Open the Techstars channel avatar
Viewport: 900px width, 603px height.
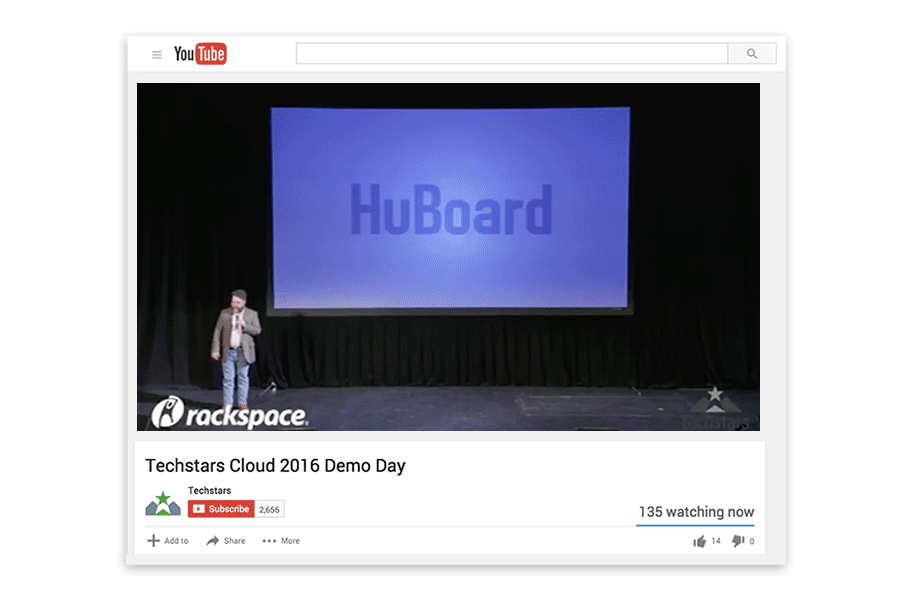coord(163,503)
